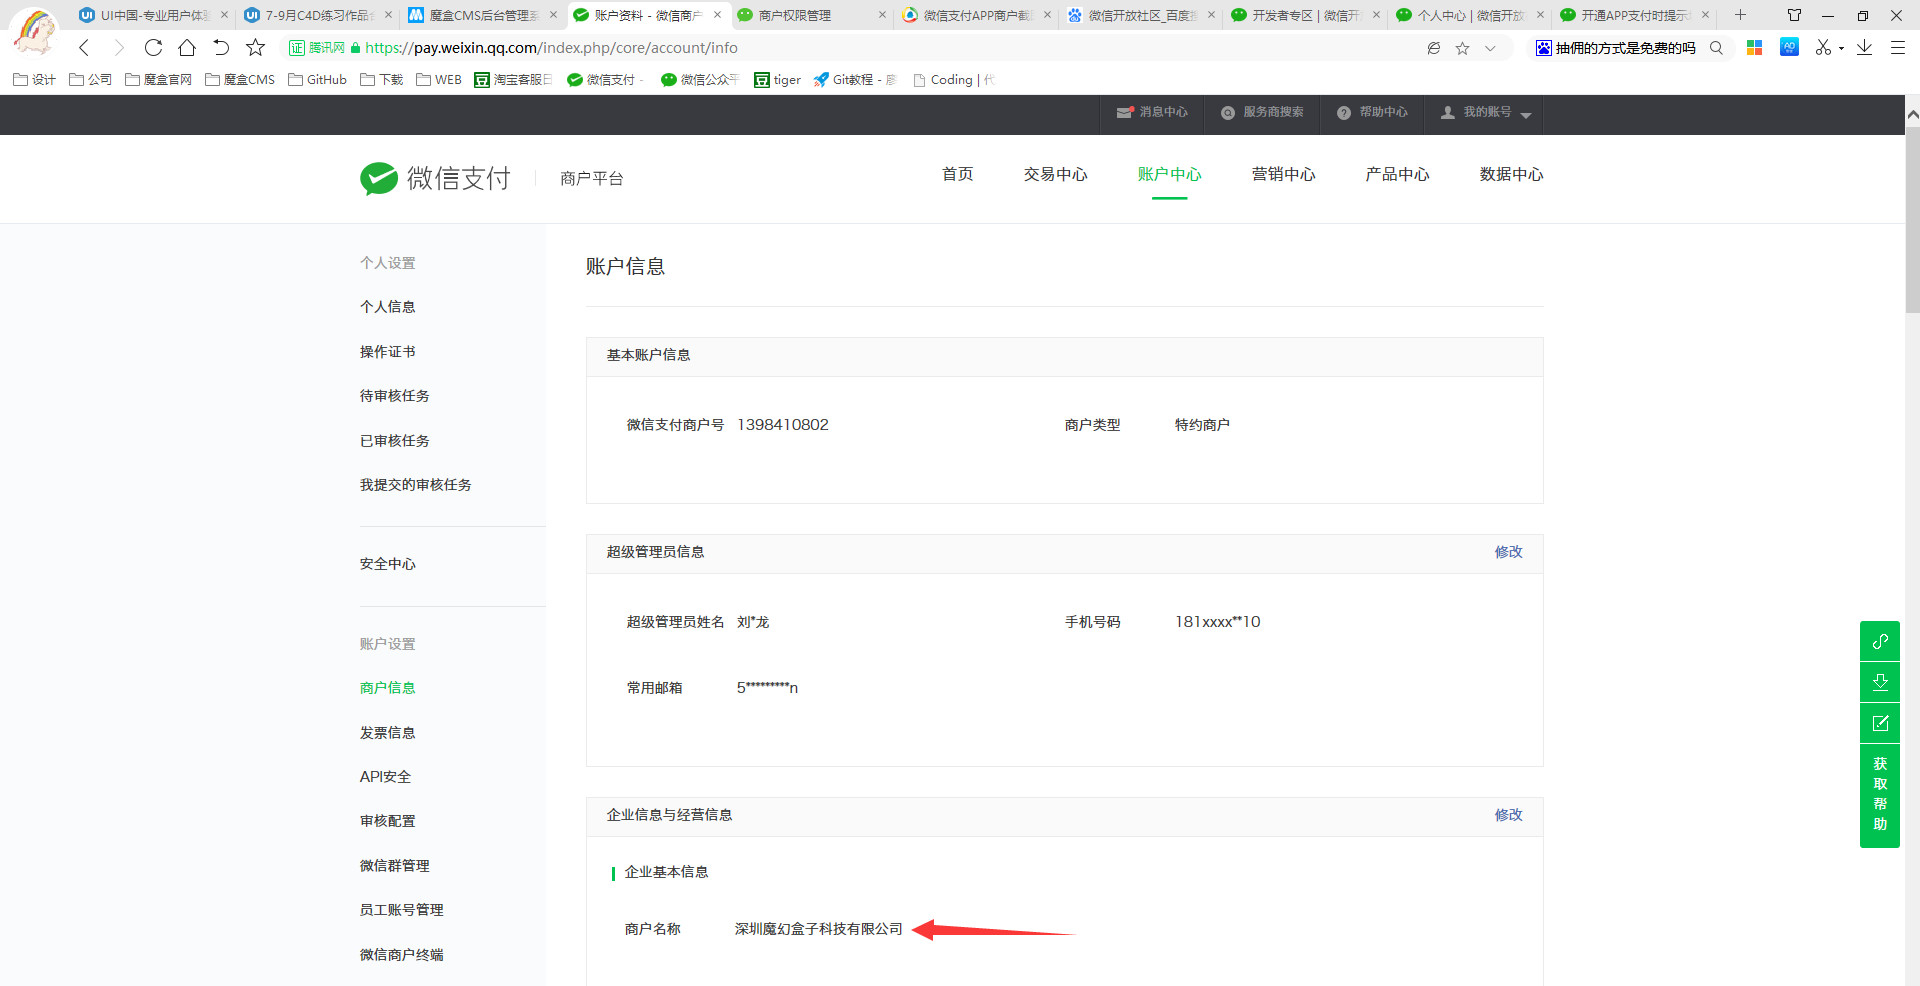Open the 淘宝客服 bookmark

coord(513,80)
